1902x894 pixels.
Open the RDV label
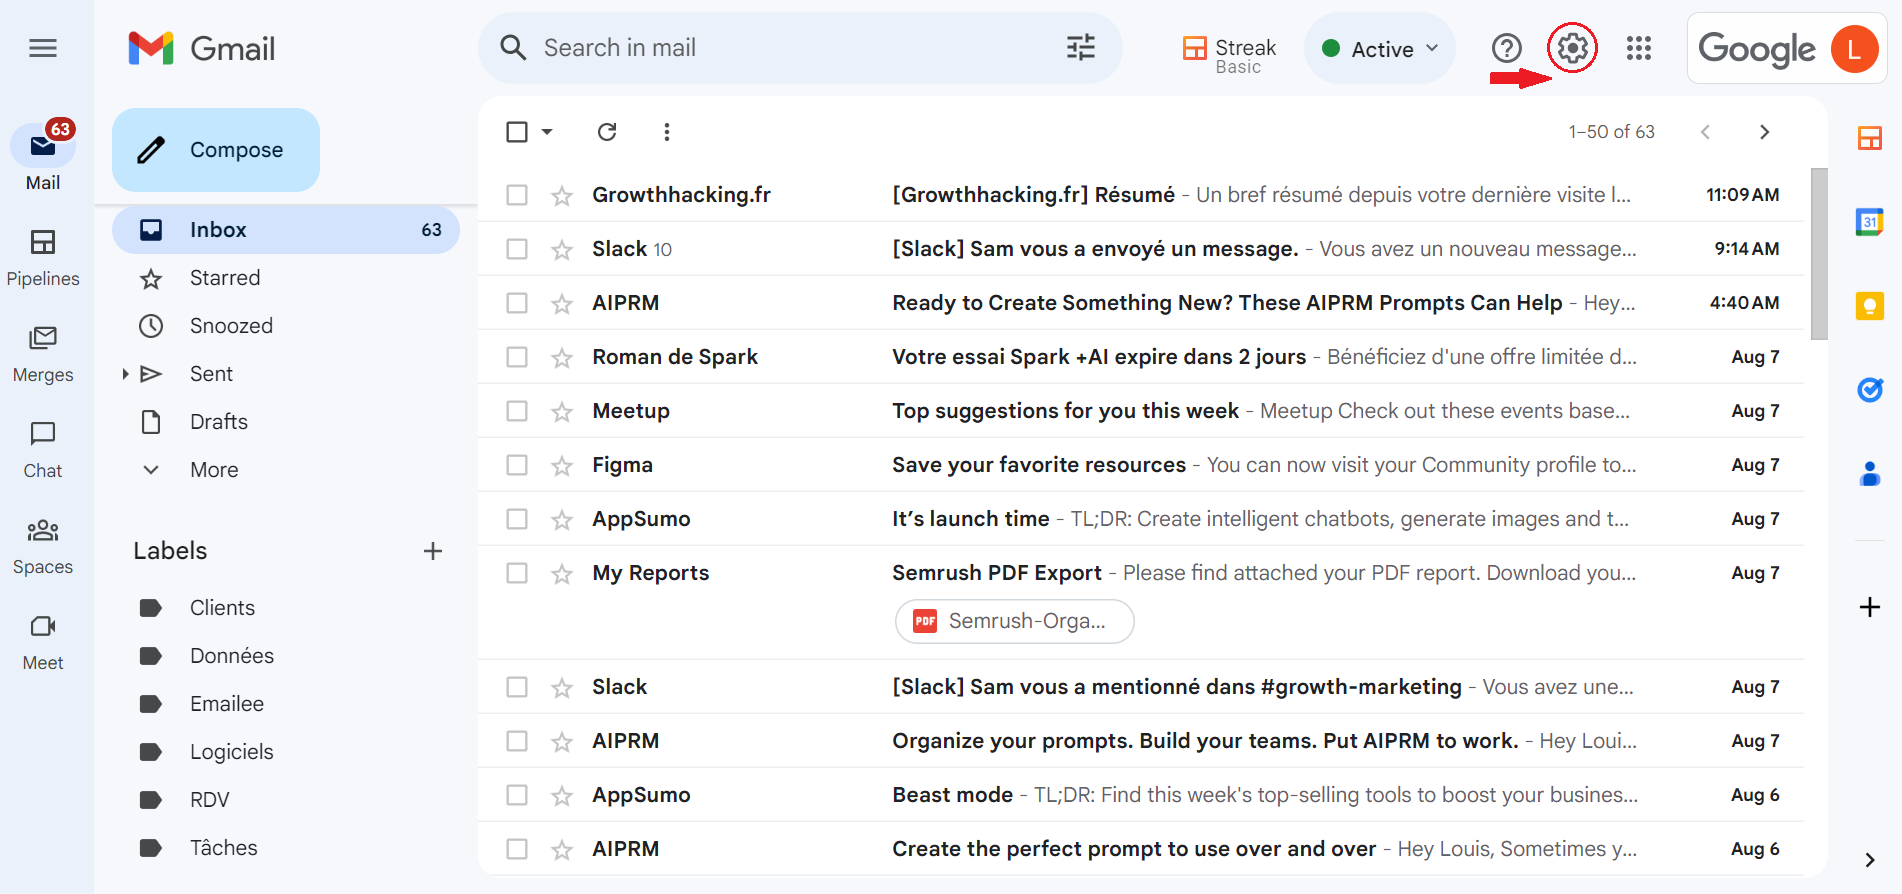pos(286,800)
